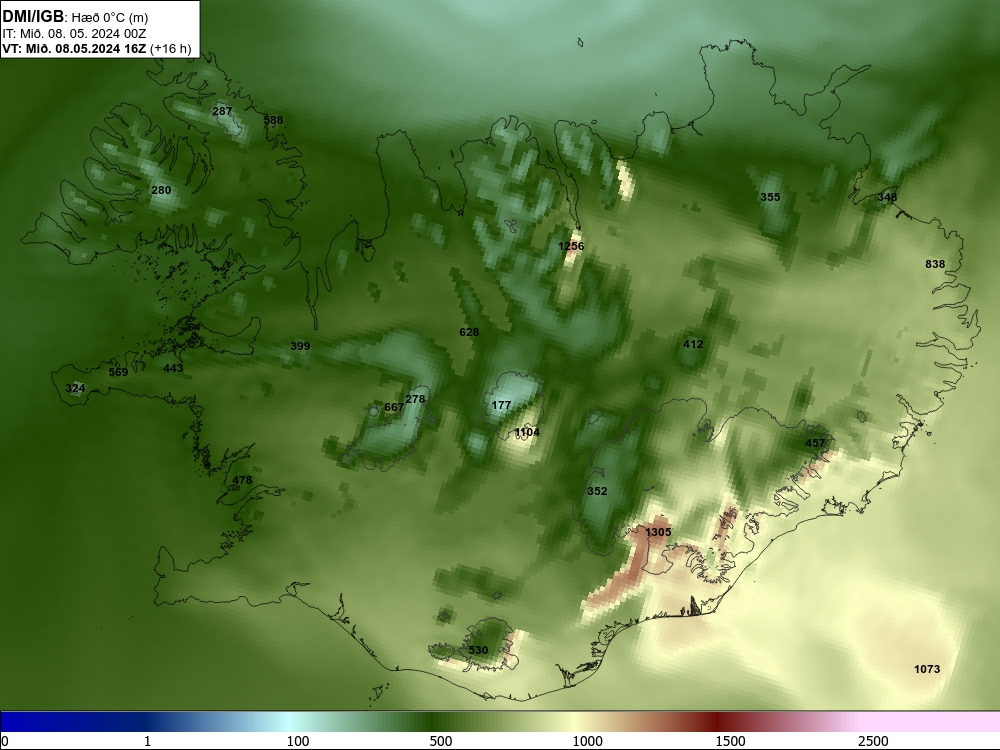This screenshot has width=1000, height=750.
Task: Click the 412 value label
Action: coord(693,344)
